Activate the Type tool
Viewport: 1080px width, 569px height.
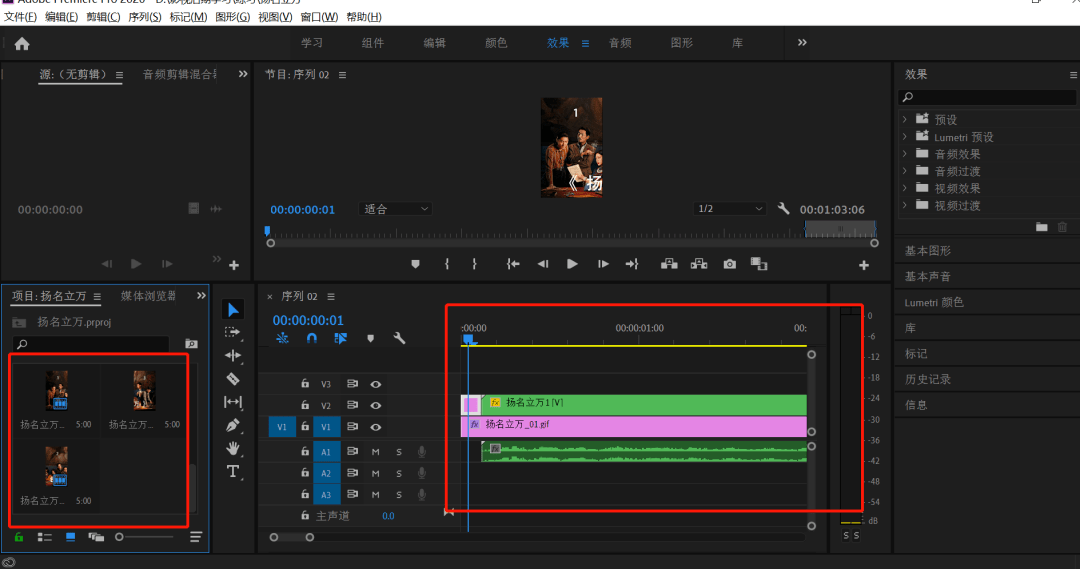click(233, 471)
